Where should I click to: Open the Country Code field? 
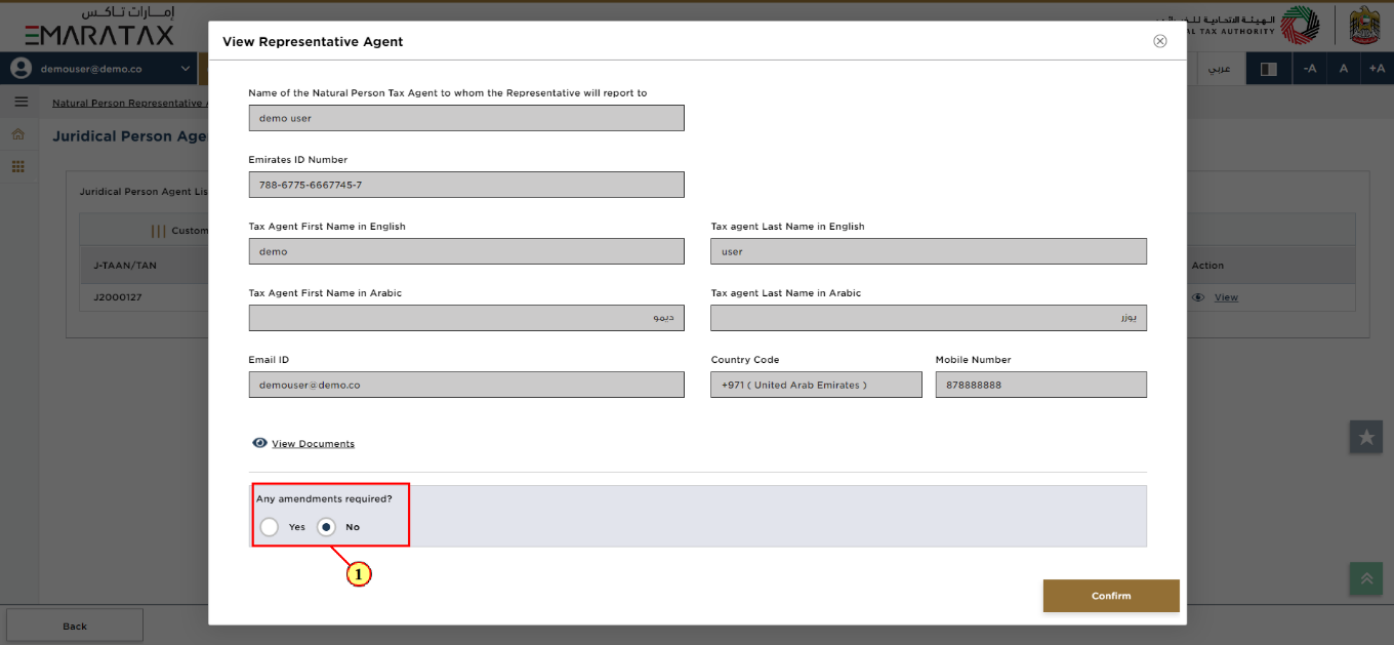coord(816,385)
